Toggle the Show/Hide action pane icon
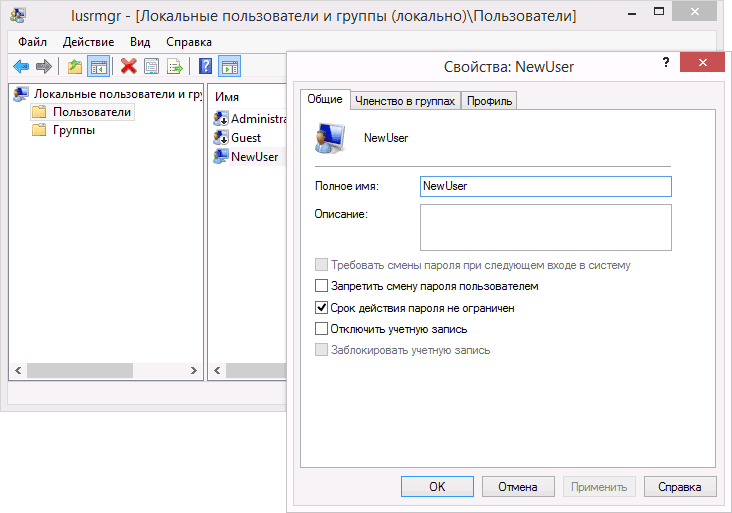Image resolution: width=732 pixels, height=513 pixels. point(229,66)
